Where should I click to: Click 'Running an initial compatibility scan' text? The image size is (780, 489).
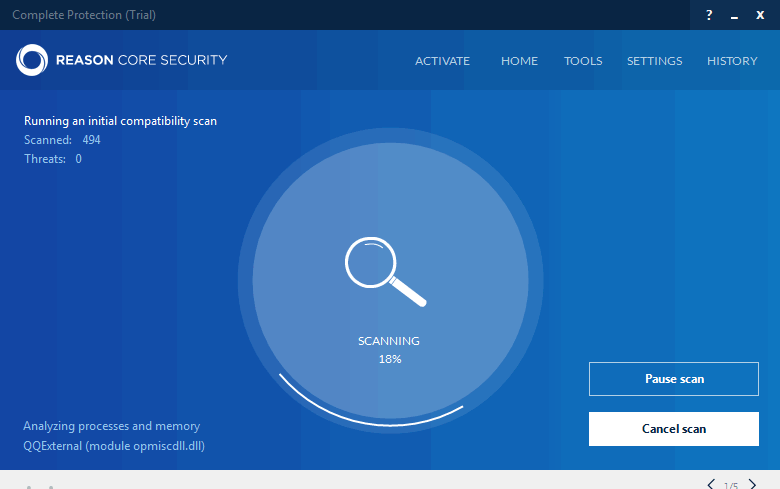click(120, 121)
